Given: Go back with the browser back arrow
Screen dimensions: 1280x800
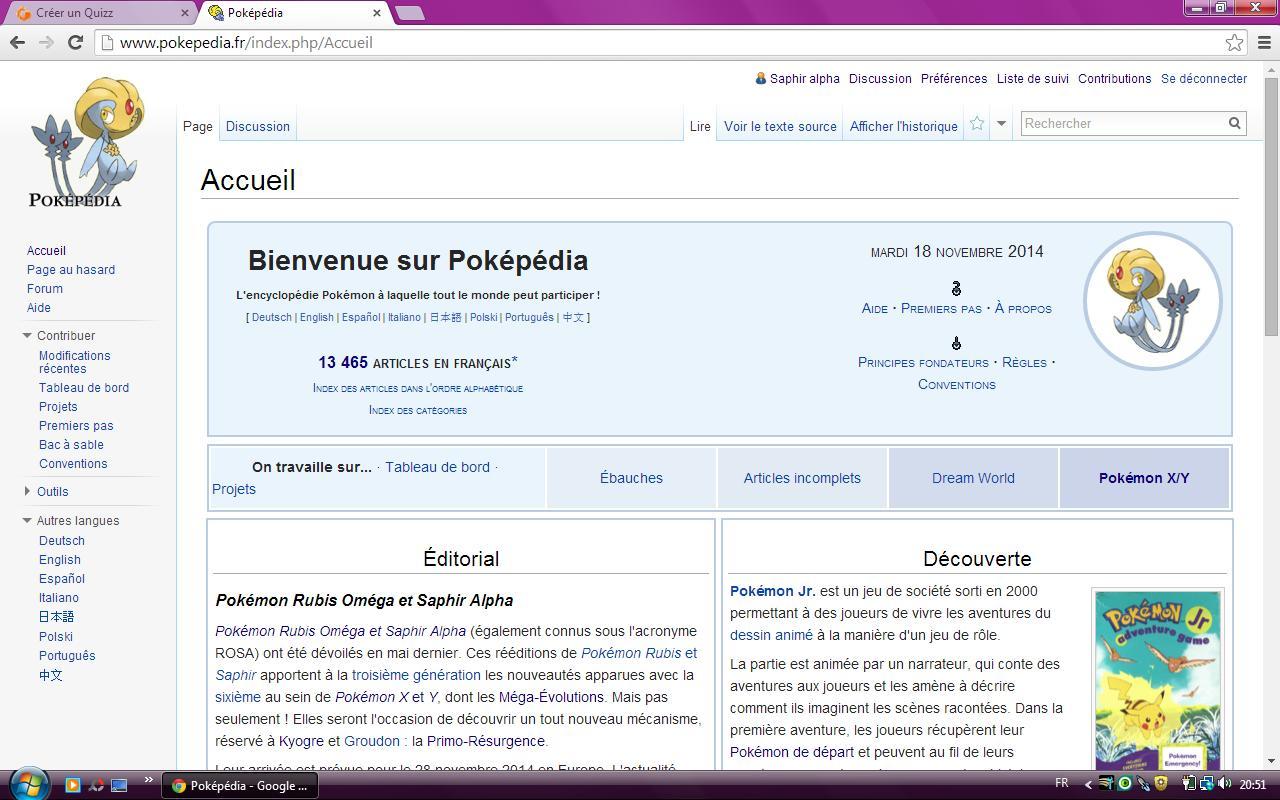Looking at the screenshot, I should (x=17, y=42).
